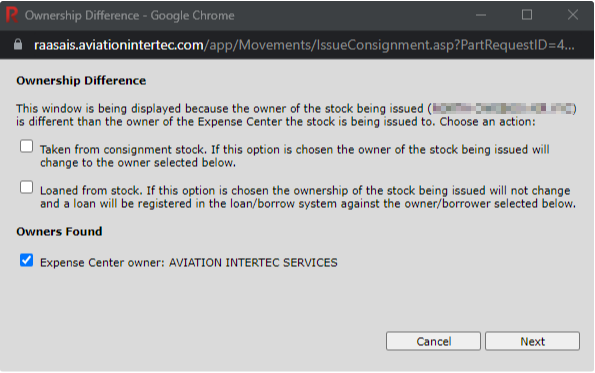Click the Choose an action instruction text
595x373 pixels.
[x=487, y=122]
